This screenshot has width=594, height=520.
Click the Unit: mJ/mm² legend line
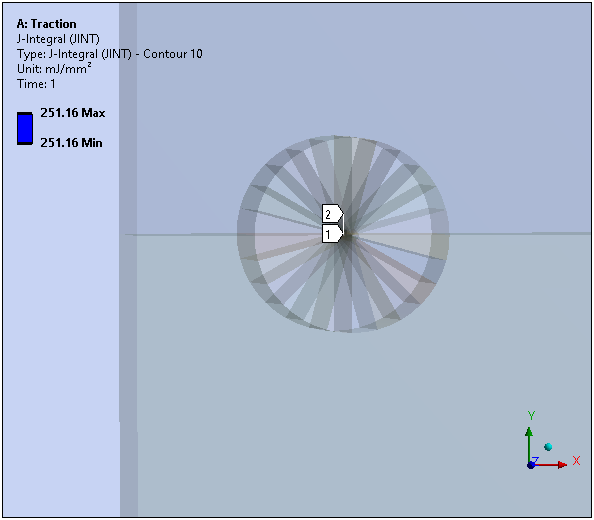coord(54,69)
